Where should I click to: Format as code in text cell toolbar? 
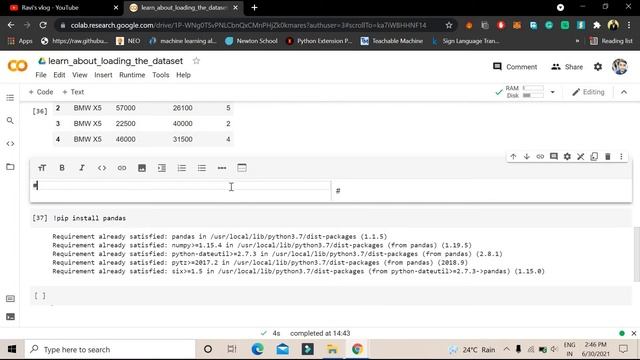(x=102, y=168)
